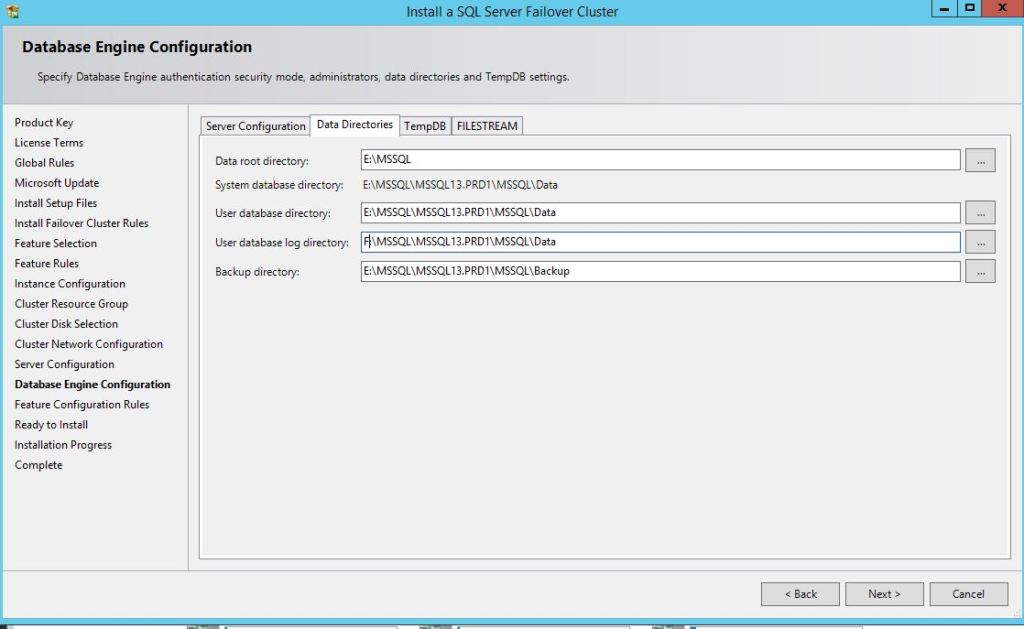Browse for the Data root directory
Viewport: 1024px width, 629px height.
980,160
